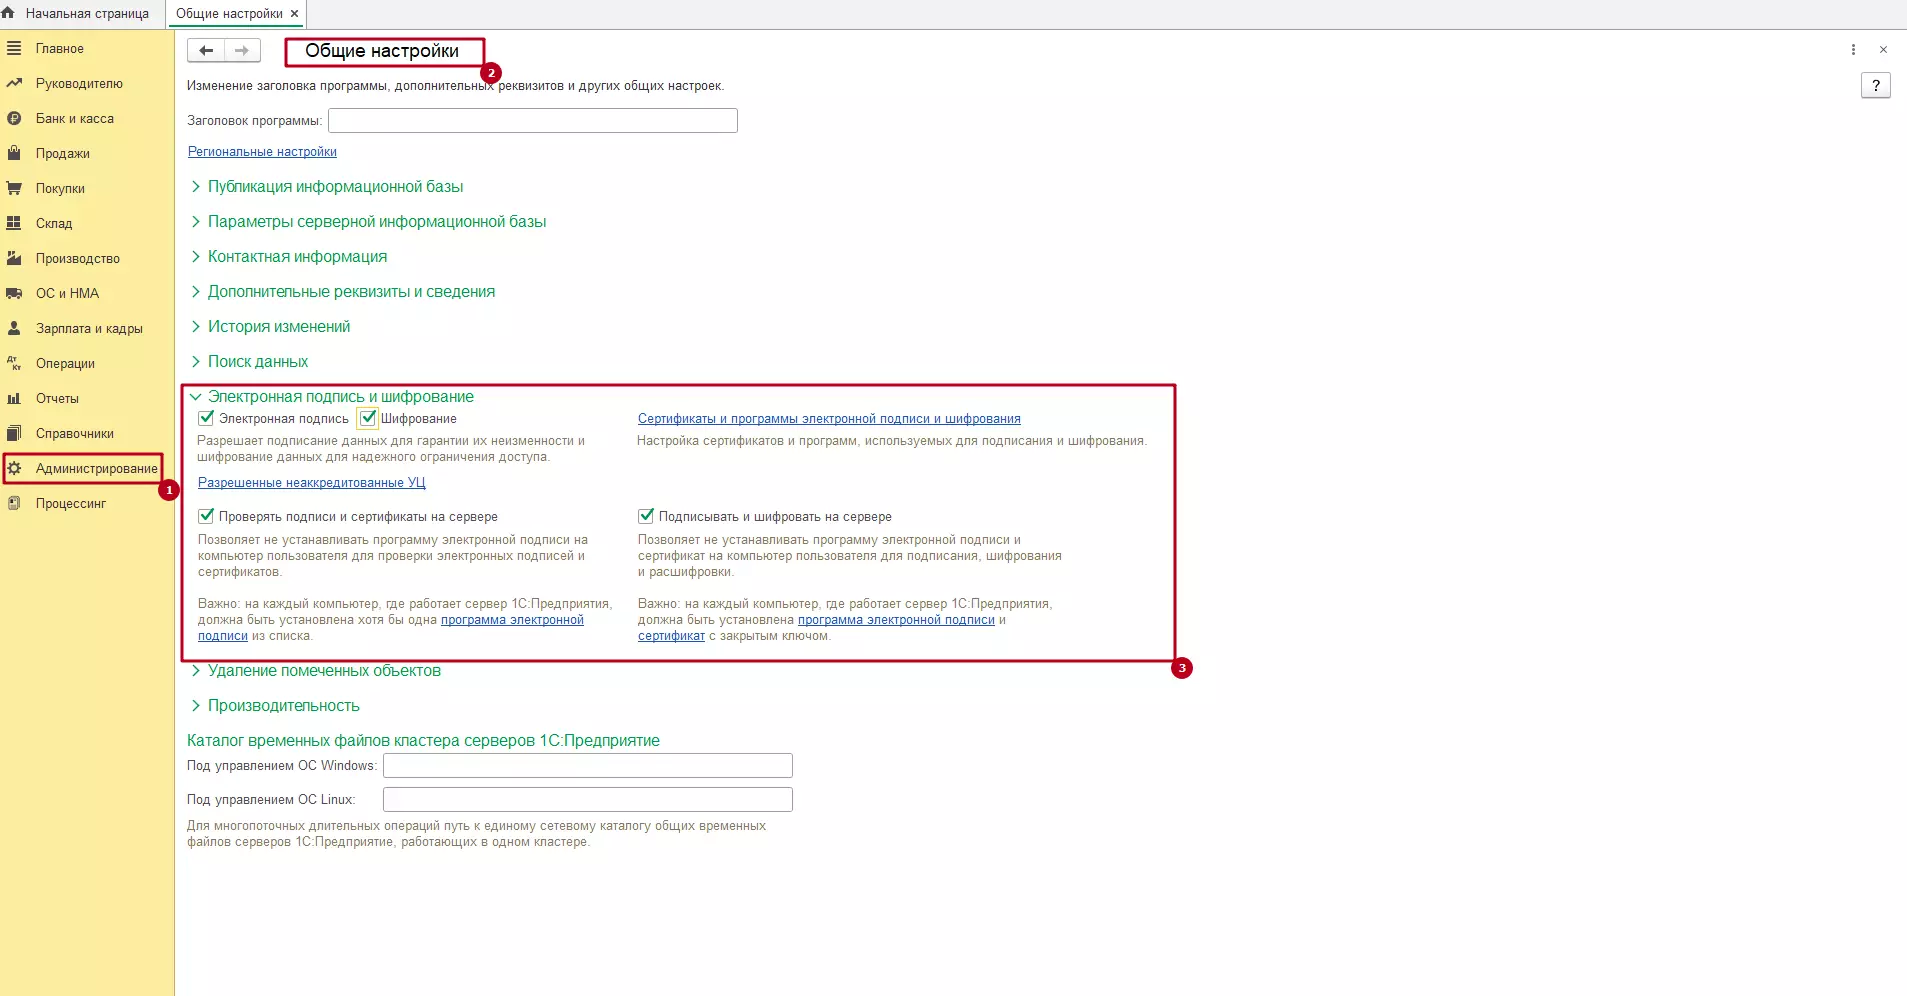
Task: Open the Зарплата и кадры section label
Action: [89, 328]
